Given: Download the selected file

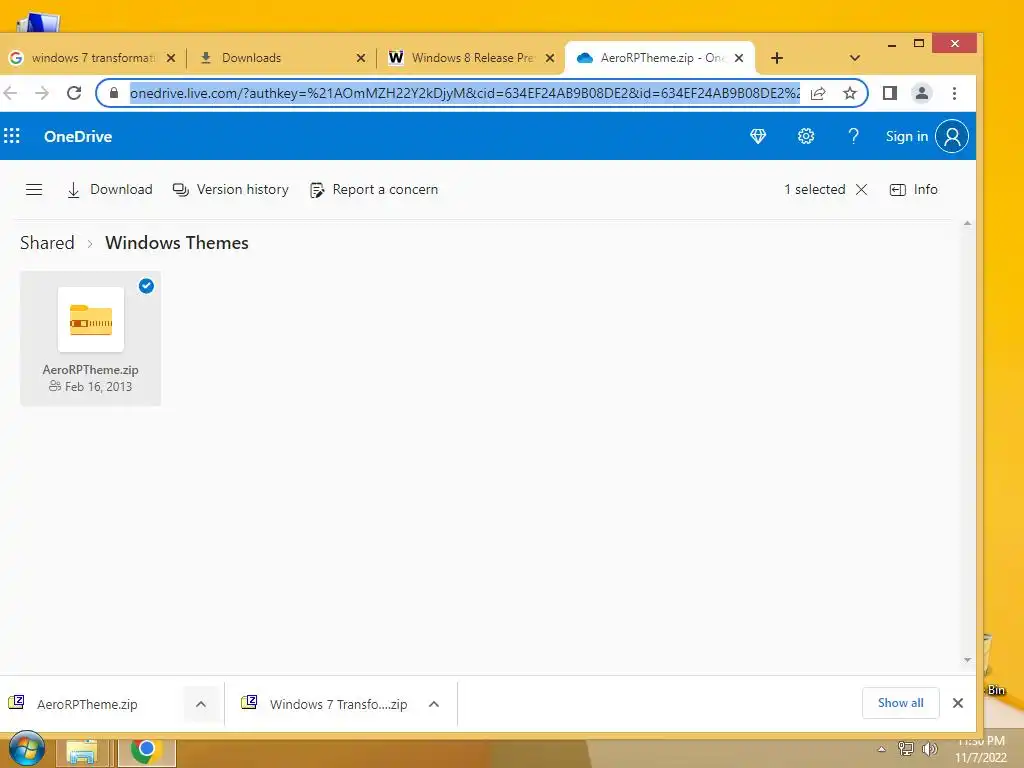Looking at the screenshot, I should coord(110,189).
